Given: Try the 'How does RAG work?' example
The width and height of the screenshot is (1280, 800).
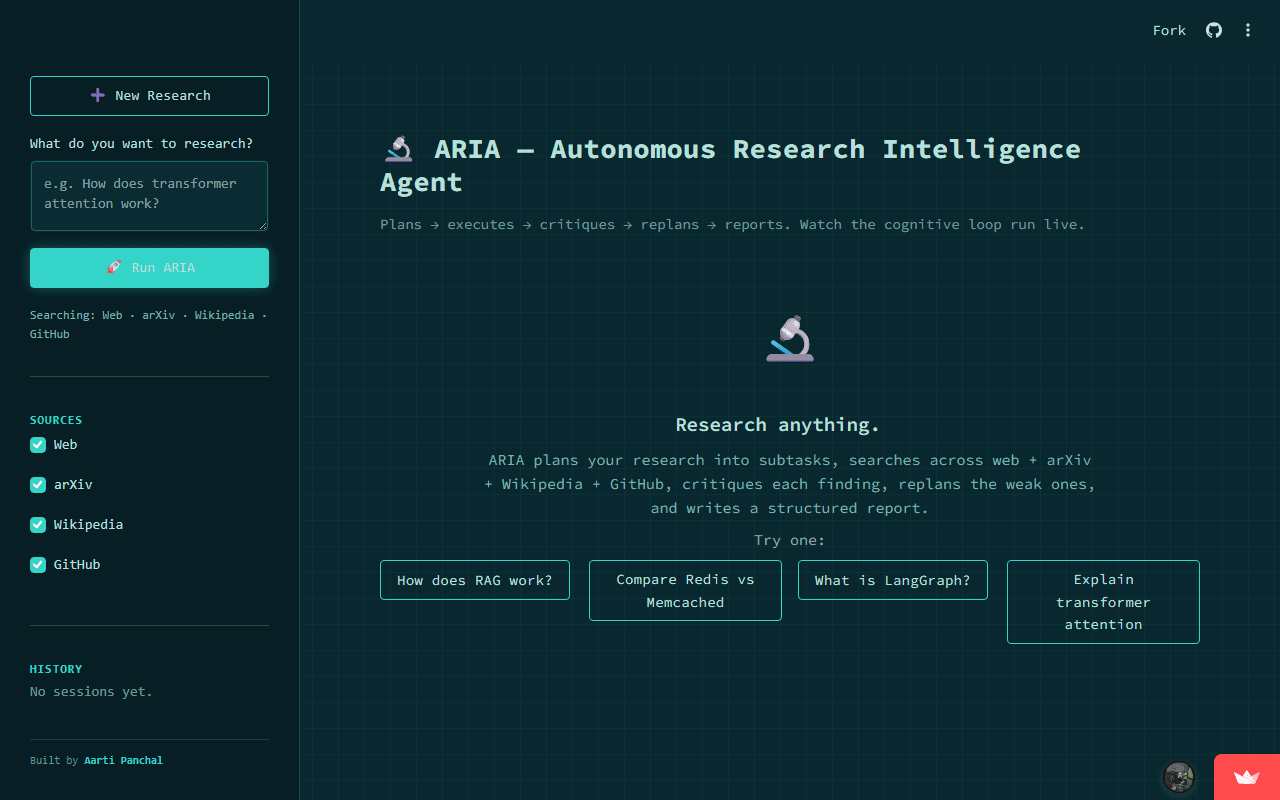Looking at the screenshot, I should (475, 580).
